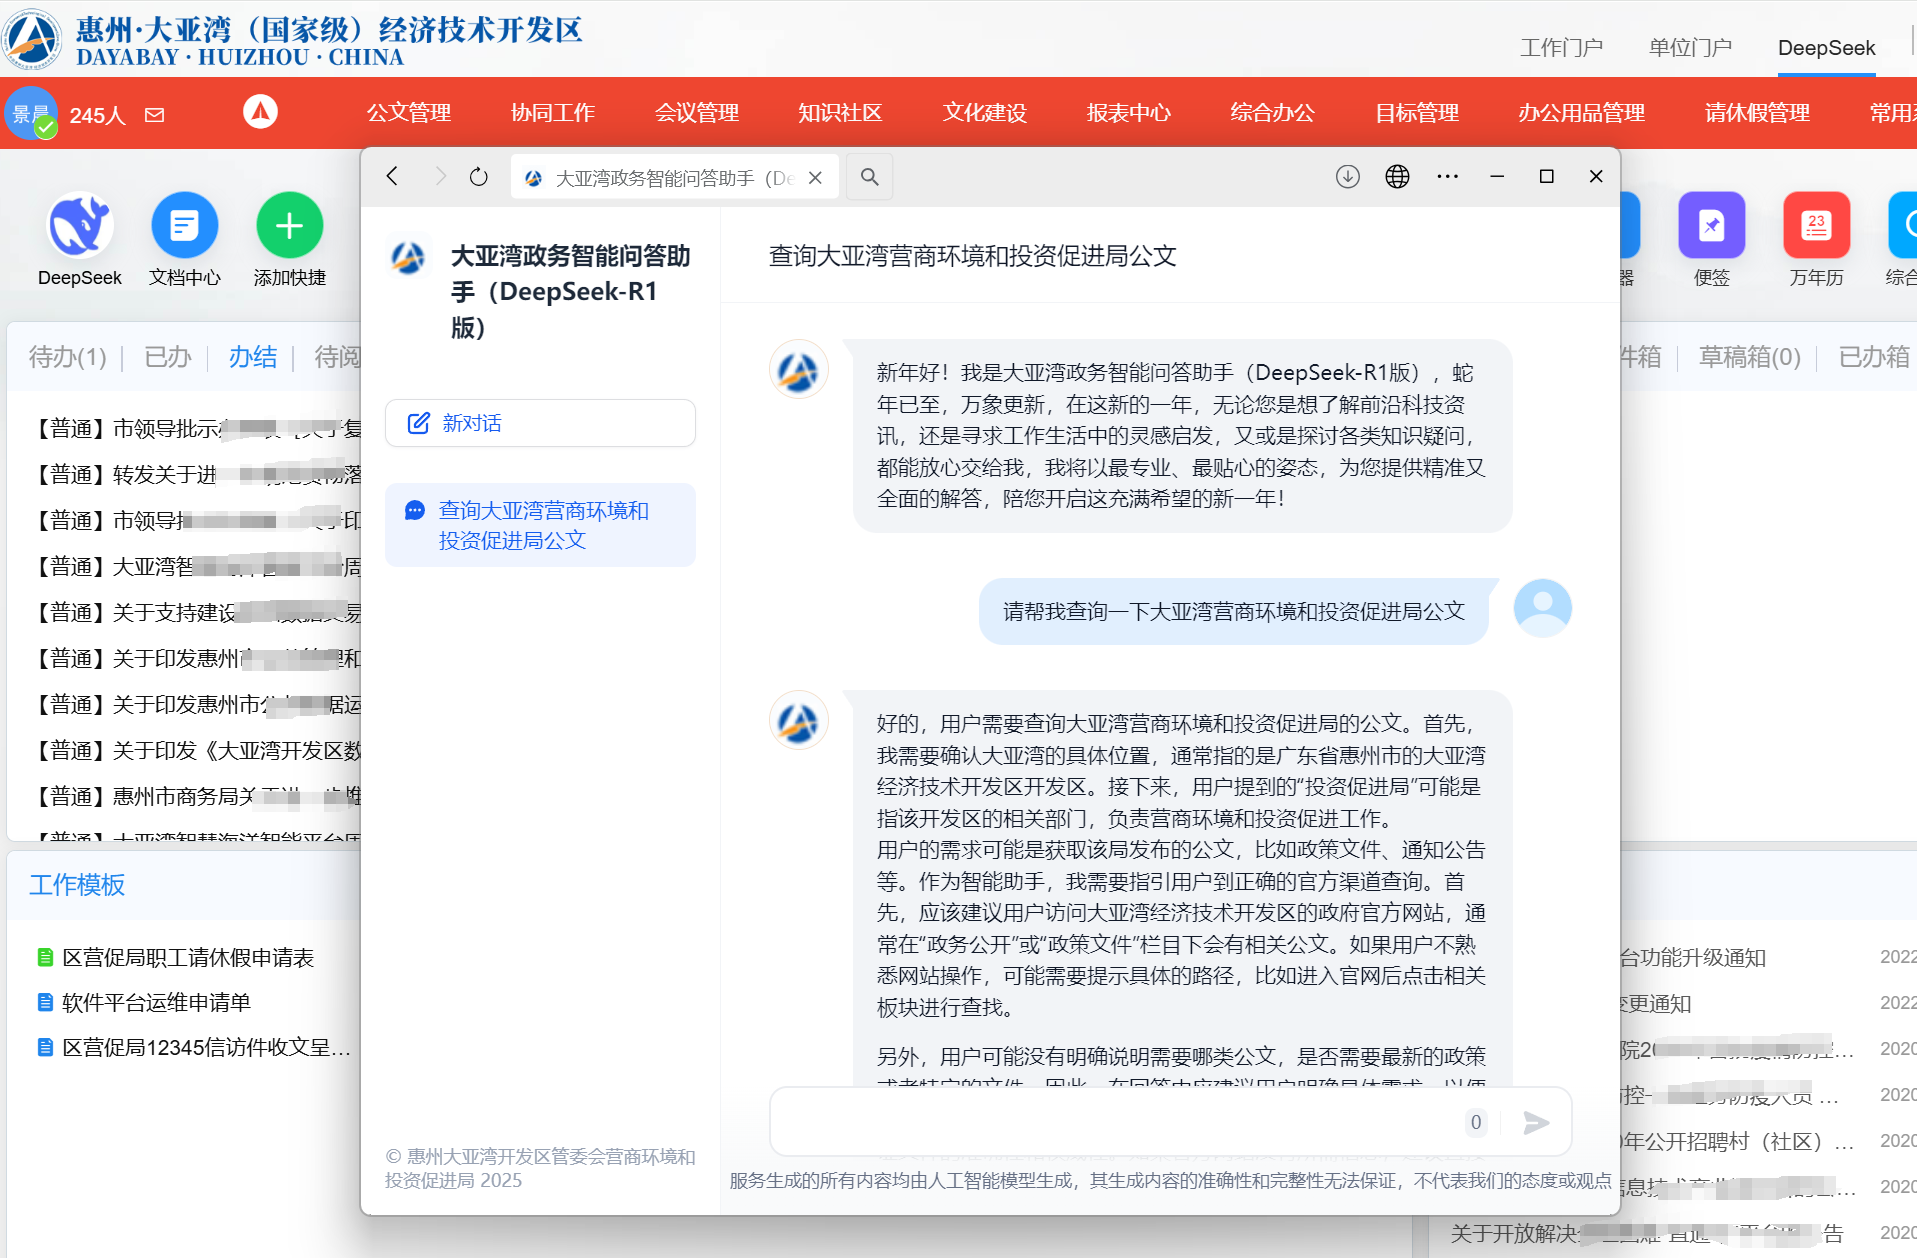Open document 关于印发《大亚湾开发区数
The image size is (1917, 1258).
[x=197, y=751]
